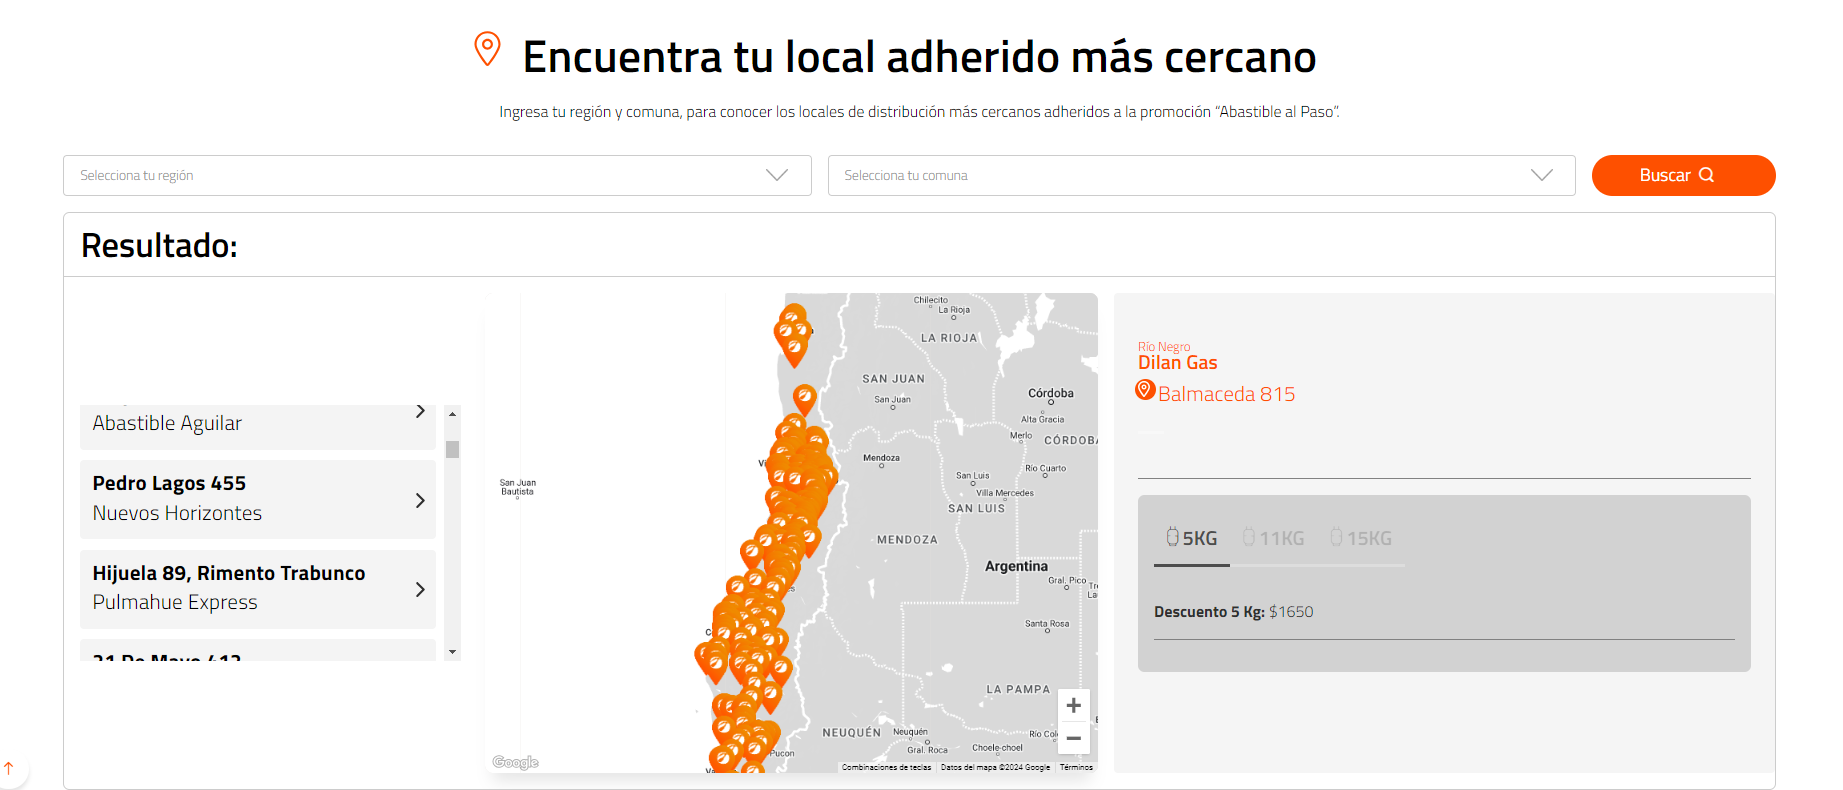Zoom in on the map
Image resolution: width=1843 pixels, height=790 pixels.
point(1073,705)
